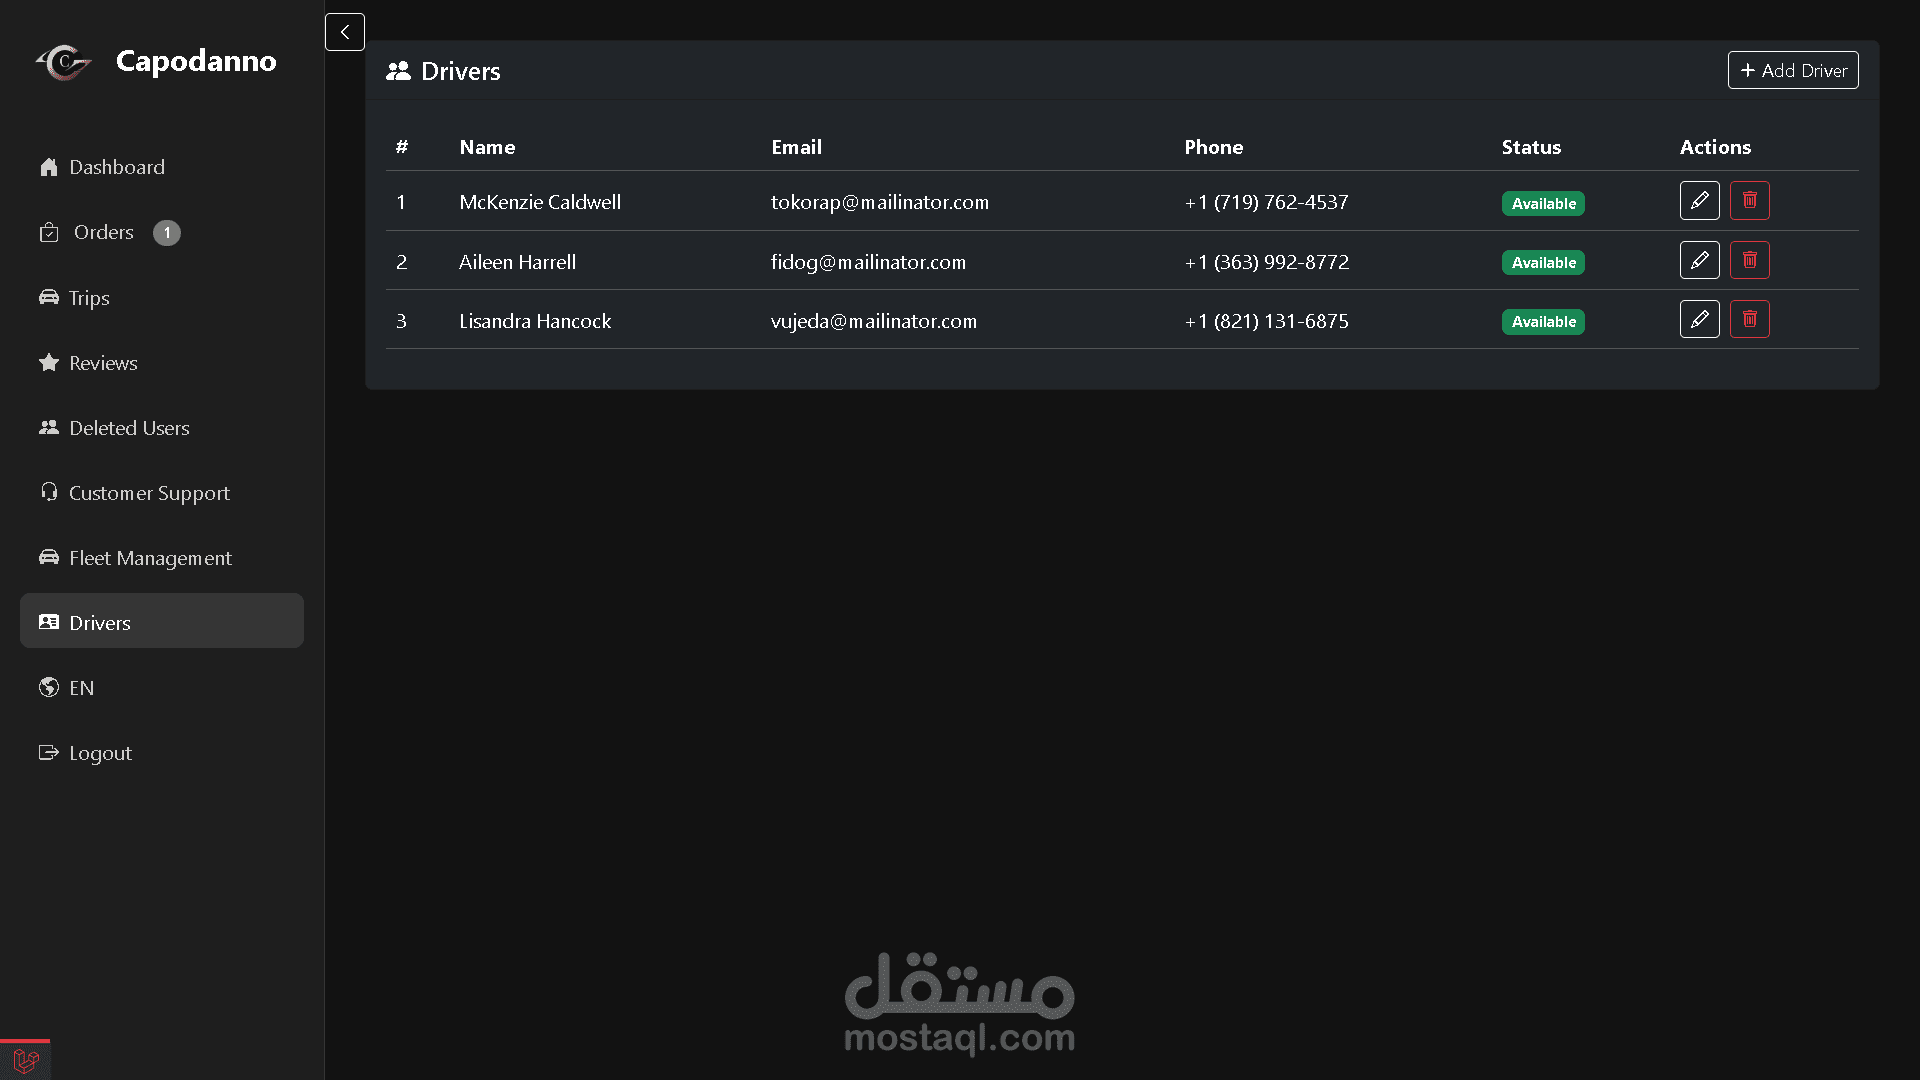
Task: Click the Add Driver button
Action: 1792,70
